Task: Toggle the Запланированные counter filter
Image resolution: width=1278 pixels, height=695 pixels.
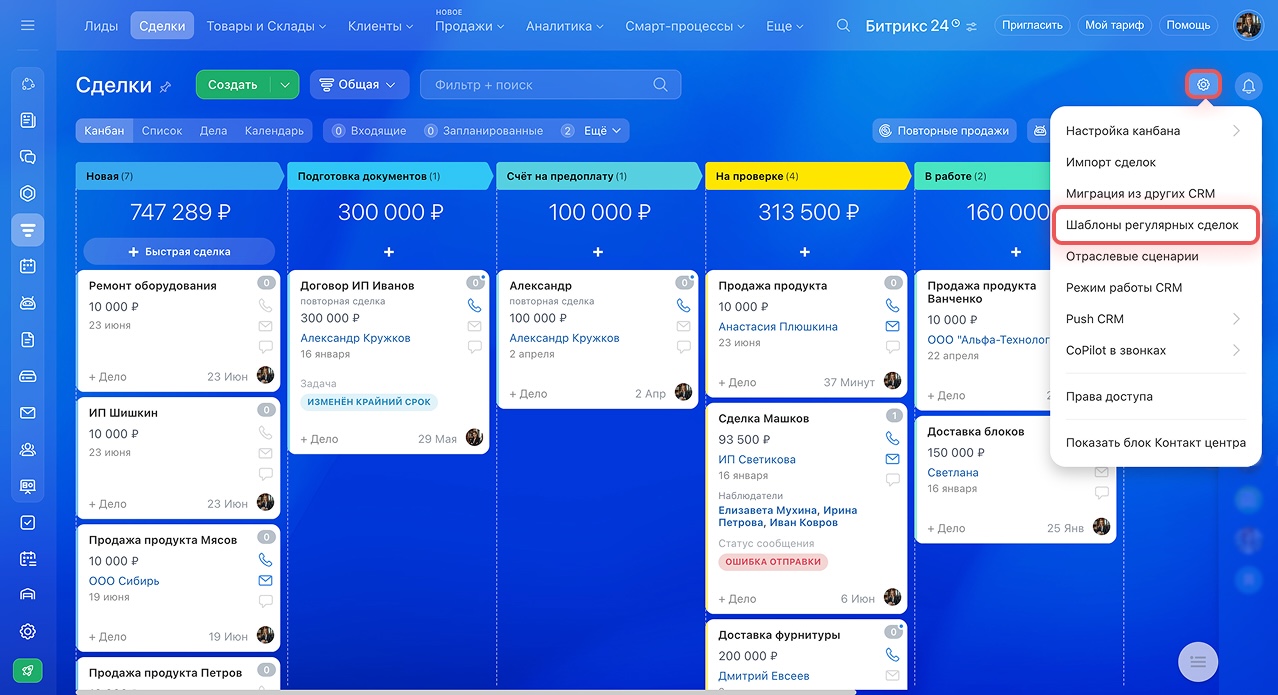Action: [483, 131]
